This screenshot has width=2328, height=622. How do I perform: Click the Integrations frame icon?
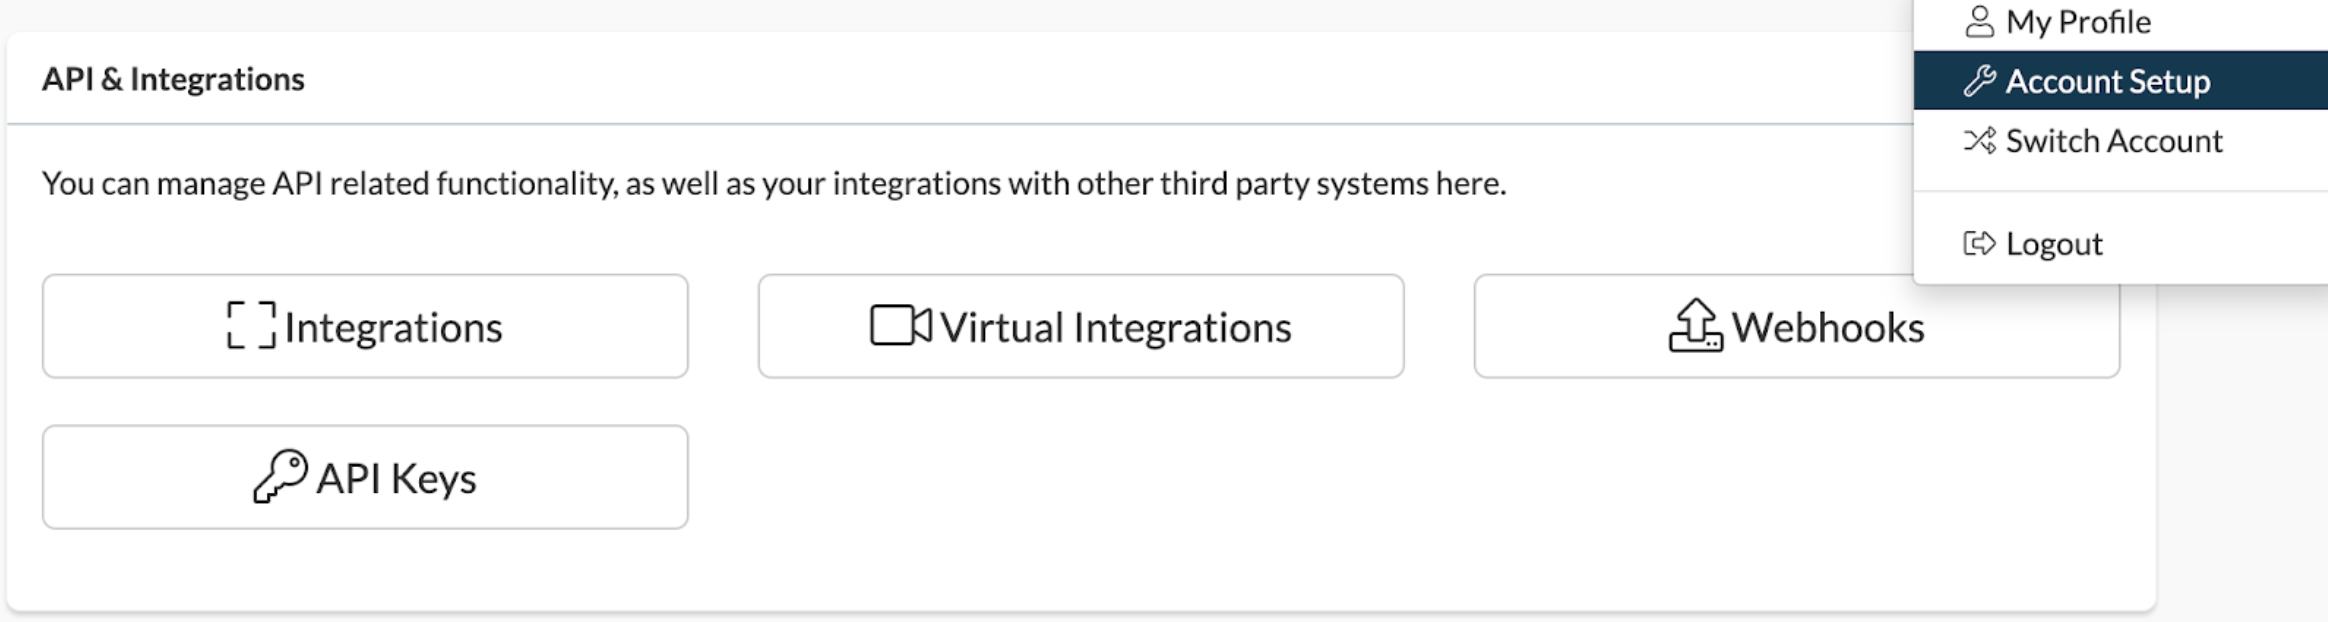click(250, 324)
